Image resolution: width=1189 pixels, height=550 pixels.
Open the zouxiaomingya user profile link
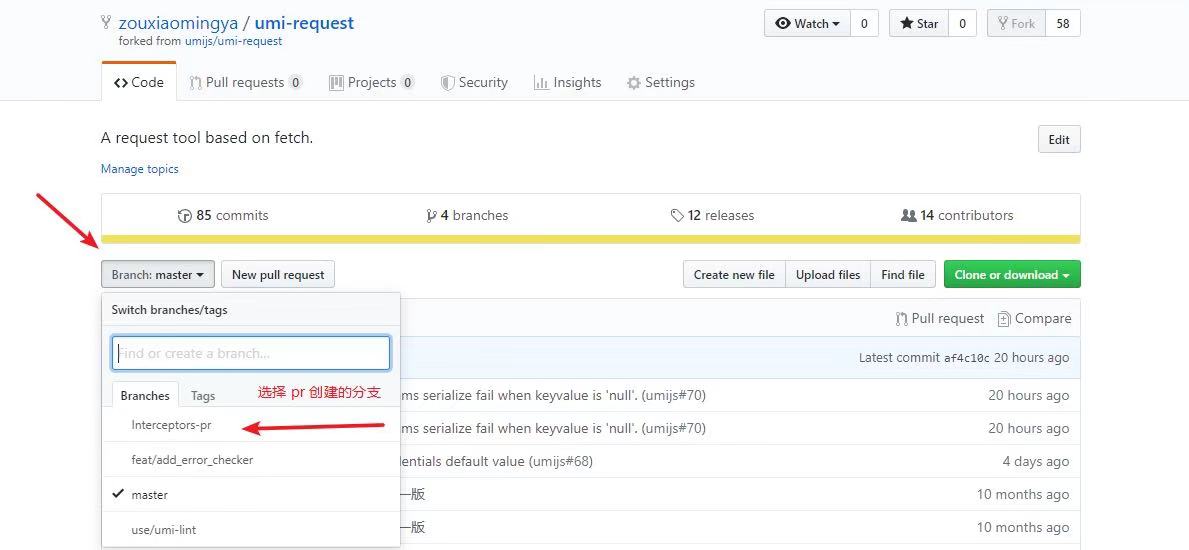(x=178, y=23)
